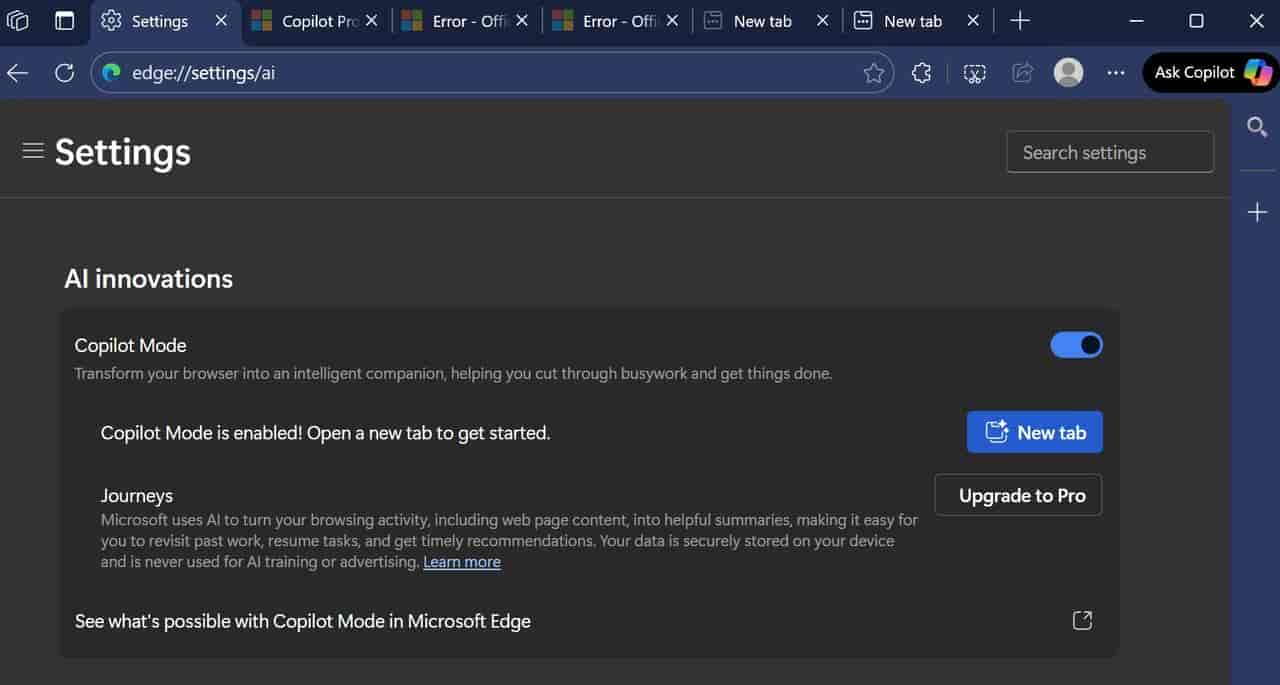Screen dimensions: 1280x685
Task: Close the last New tab
Action: point(973,21)
